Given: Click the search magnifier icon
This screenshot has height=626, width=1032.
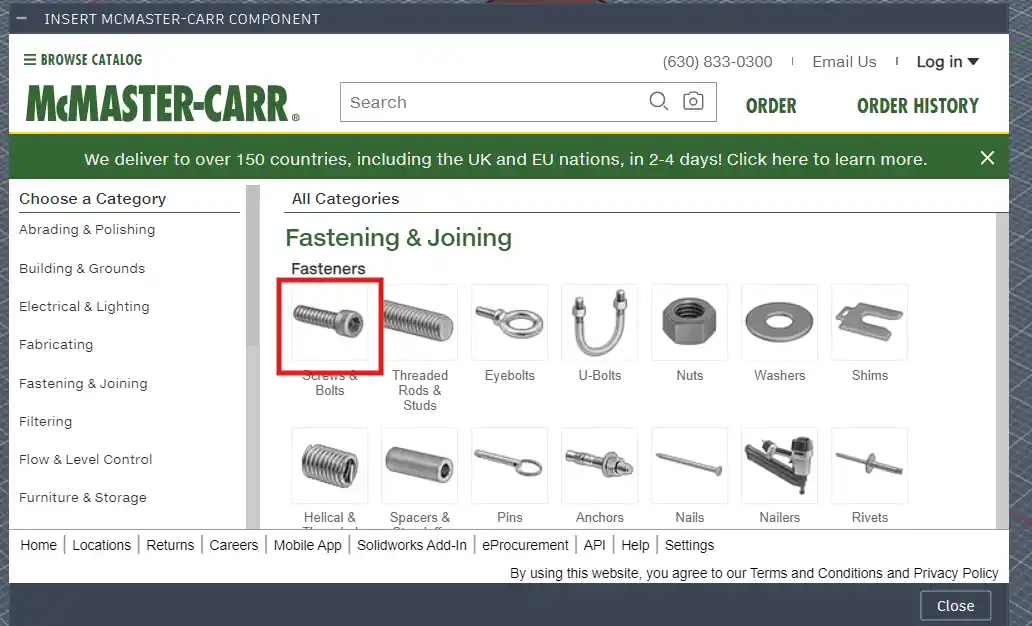Looking at the screenshot, I should [658, 101].
